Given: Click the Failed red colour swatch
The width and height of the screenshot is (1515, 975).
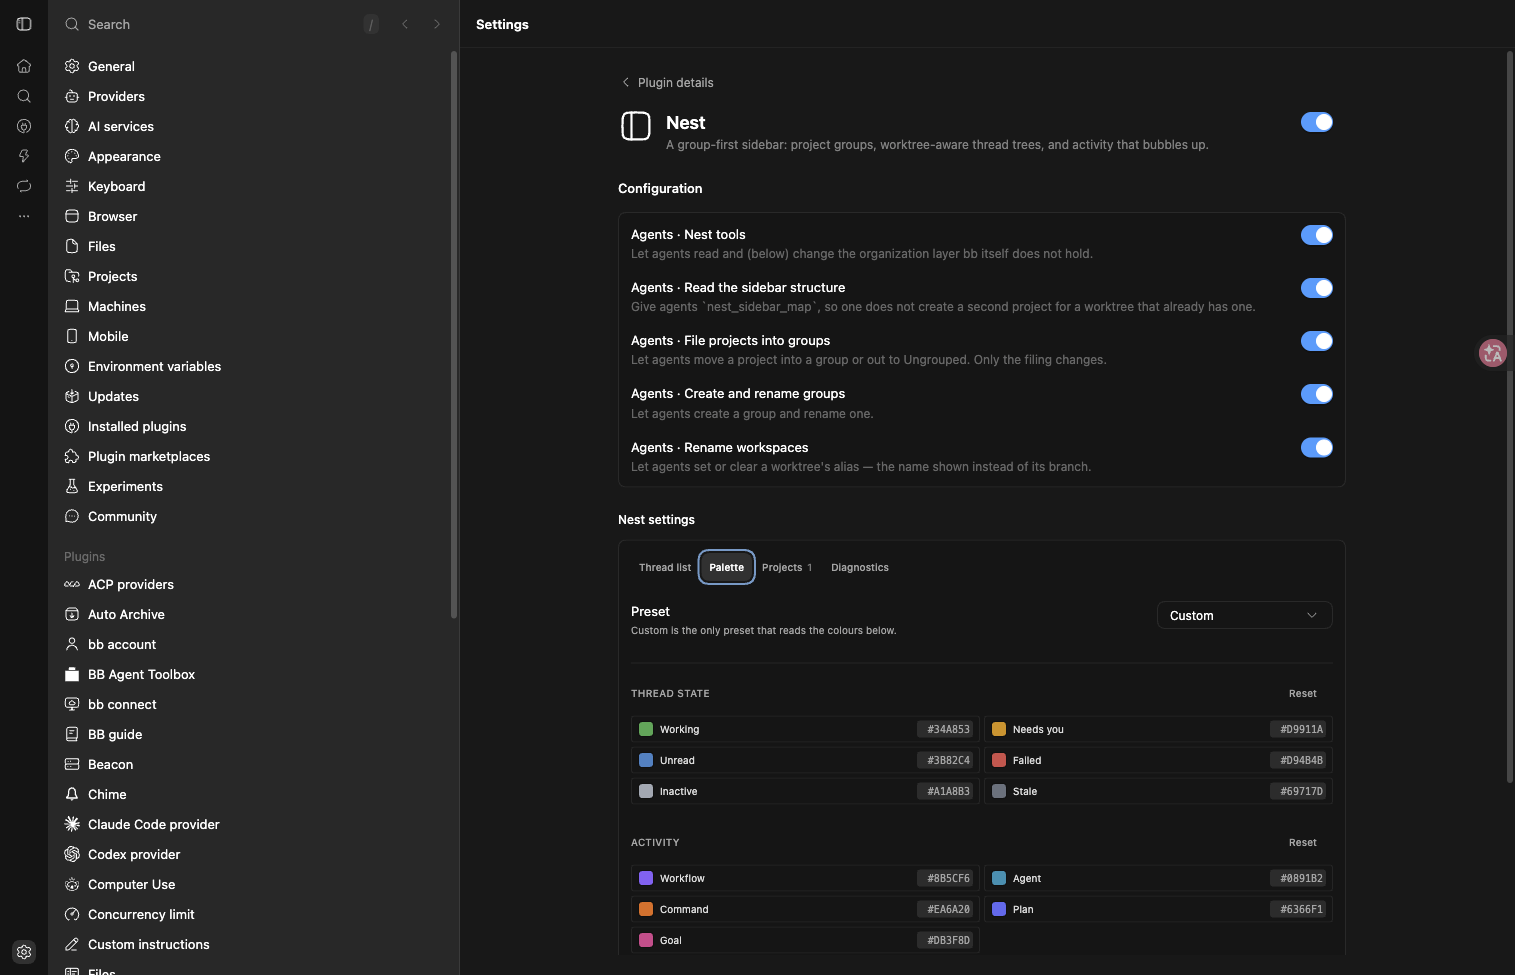Looking at the screenshot, I should coord(999,760).
